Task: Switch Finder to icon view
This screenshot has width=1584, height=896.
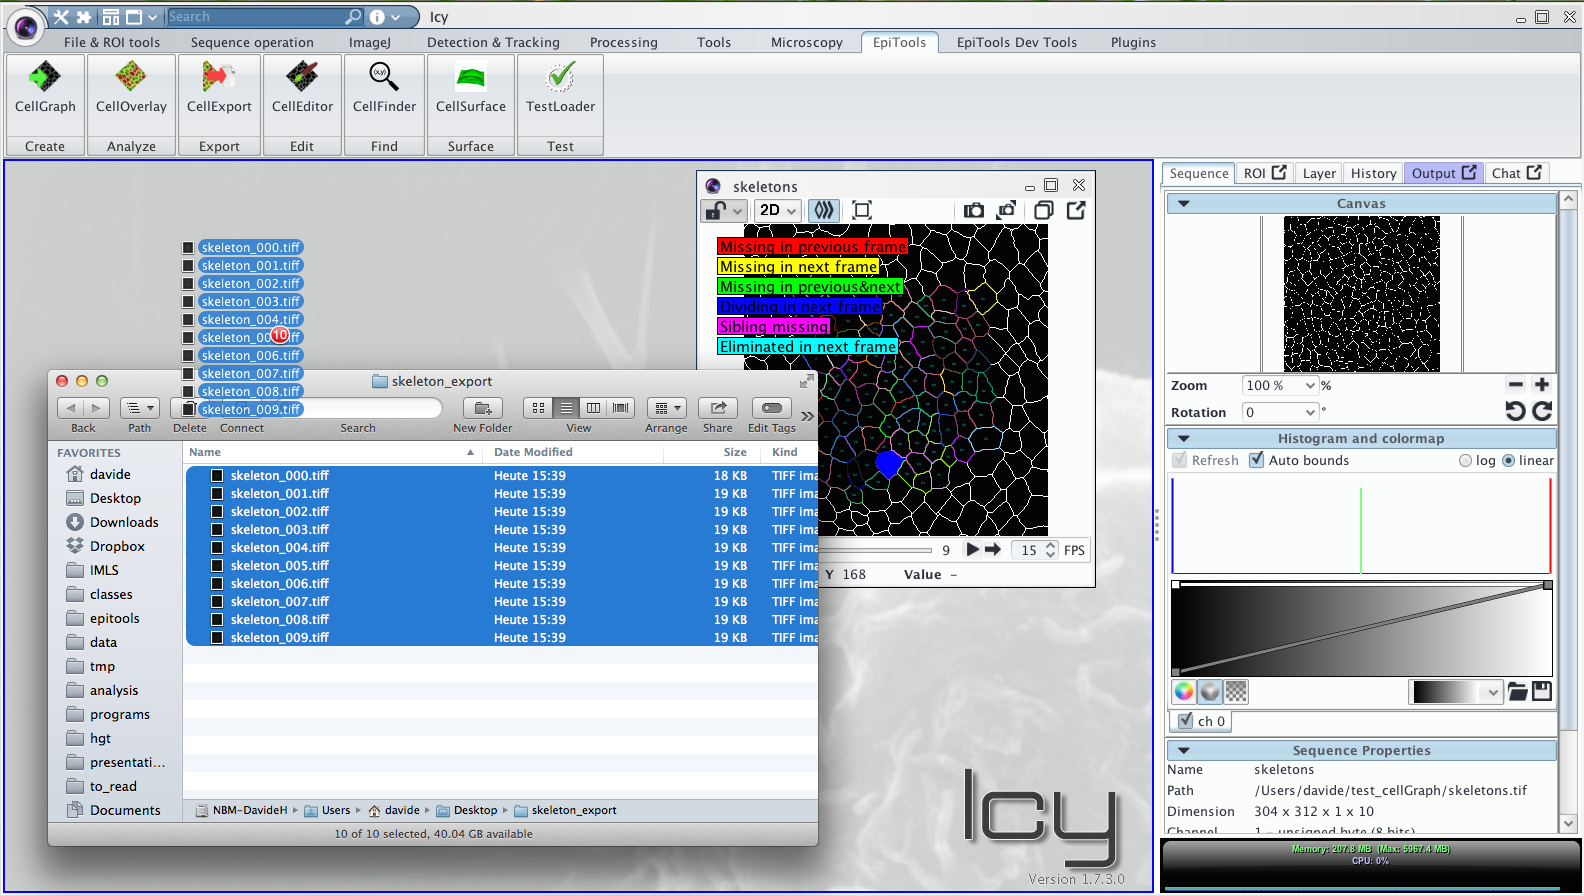Action: [538, 408]
